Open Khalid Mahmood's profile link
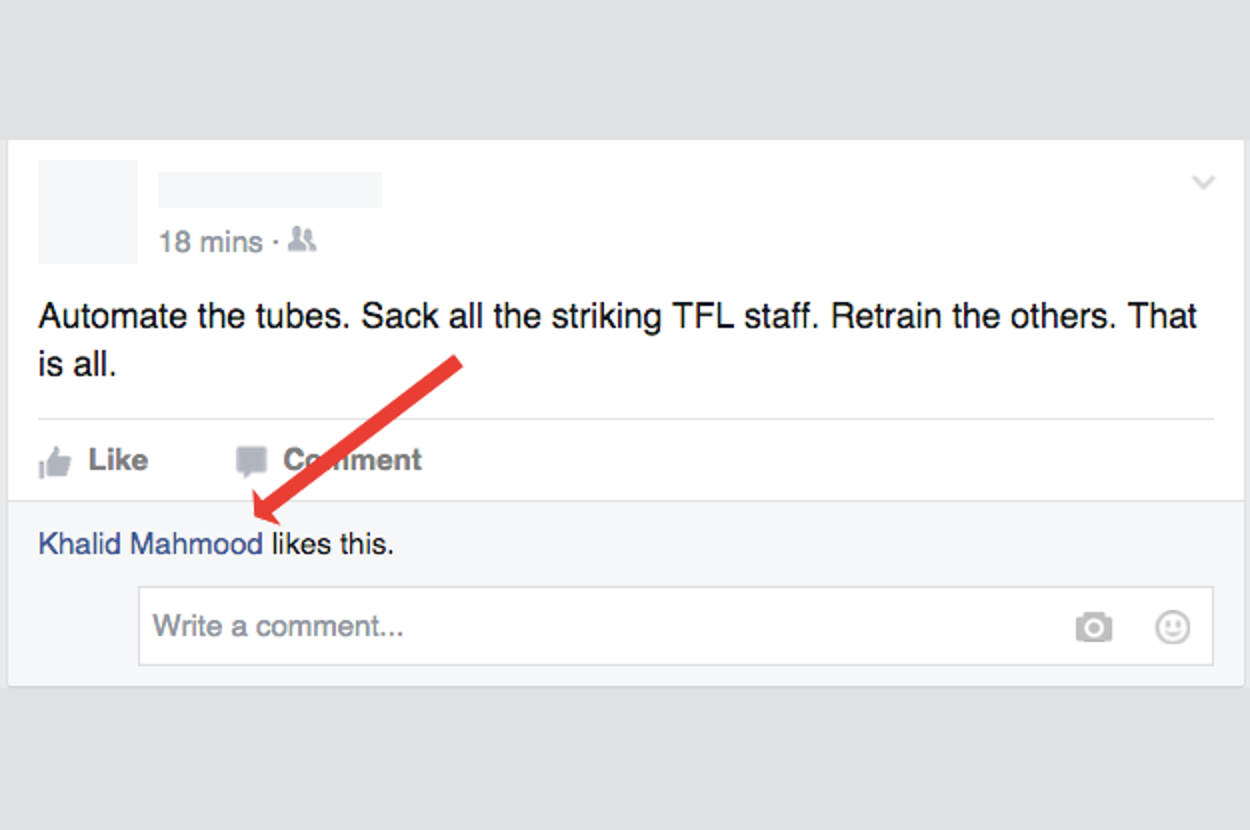This screenshot has height=830, width=1250. tap(150, 544)
